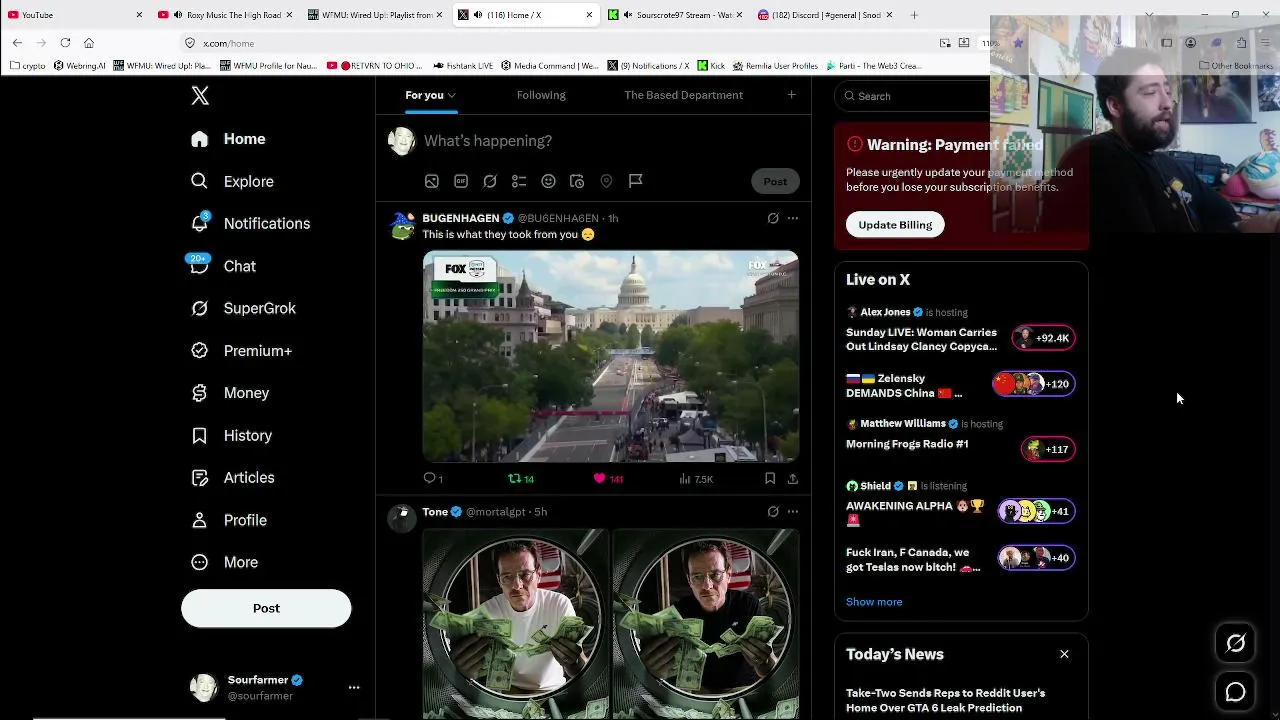Open Sourfarmer account options menu

tap(353, 688)
